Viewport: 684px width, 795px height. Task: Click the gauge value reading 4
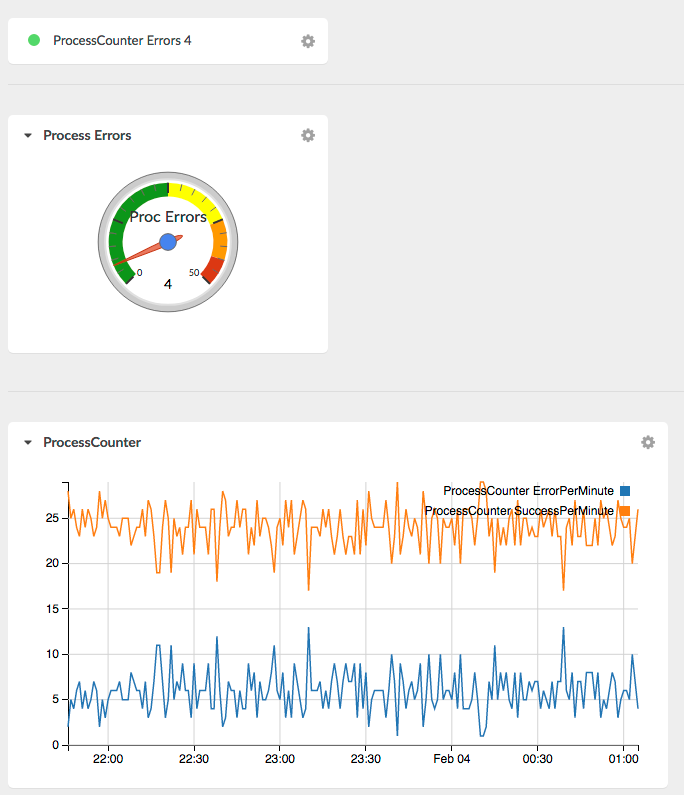(x=168, y=284)
